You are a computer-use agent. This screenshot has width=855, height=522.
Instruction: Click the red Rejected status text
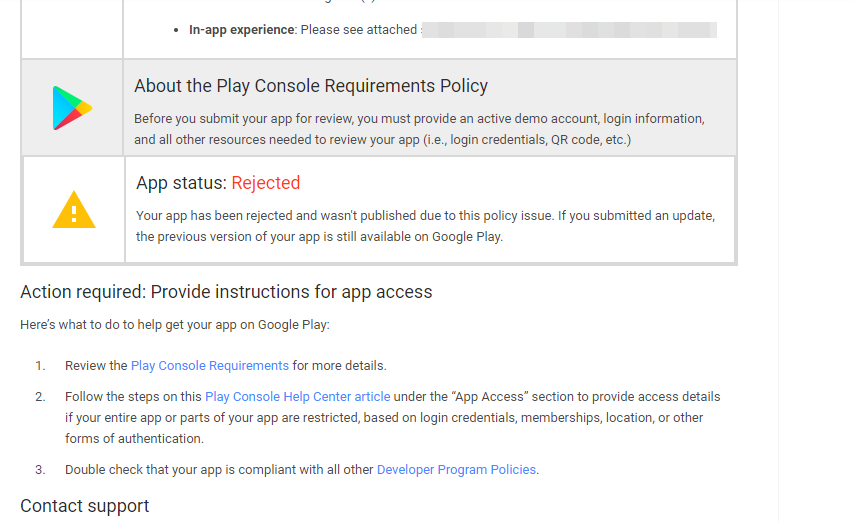[266, 183]
